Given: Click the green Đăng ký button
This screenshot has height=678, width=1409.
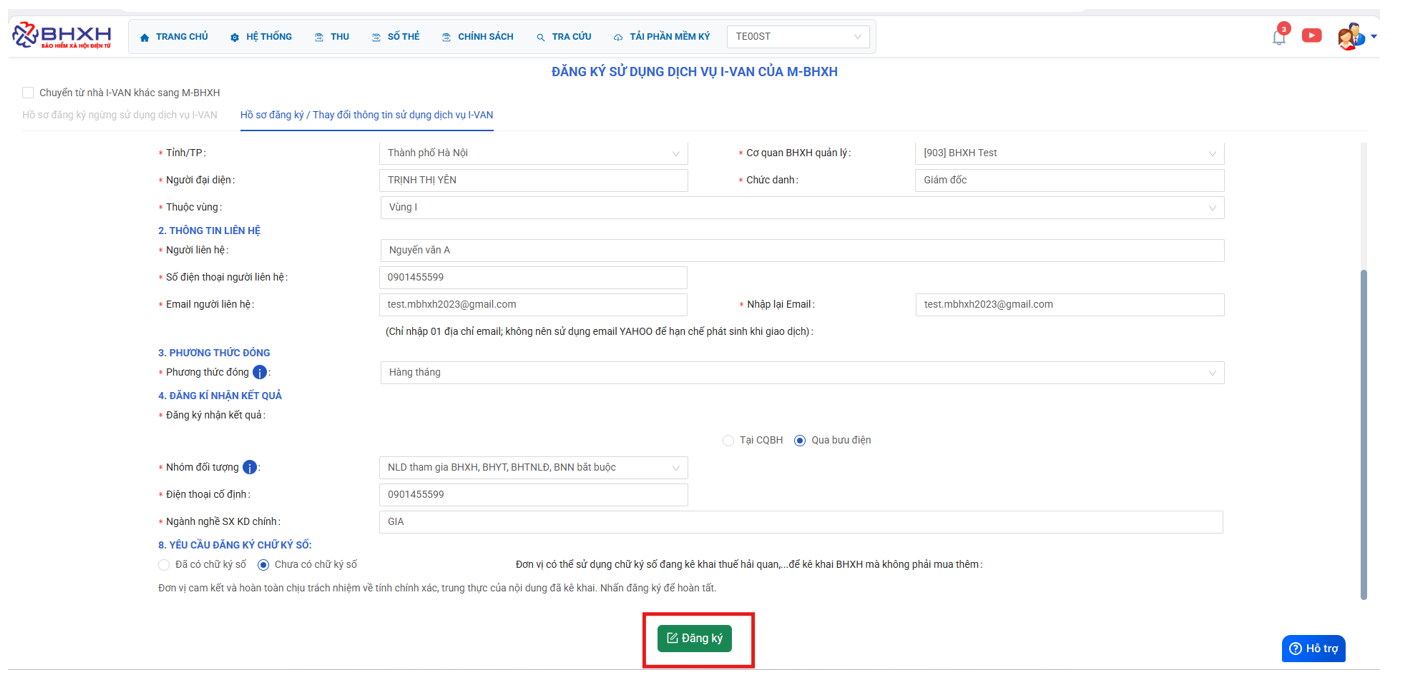Looking at the screenshot, I should (694, 638).
